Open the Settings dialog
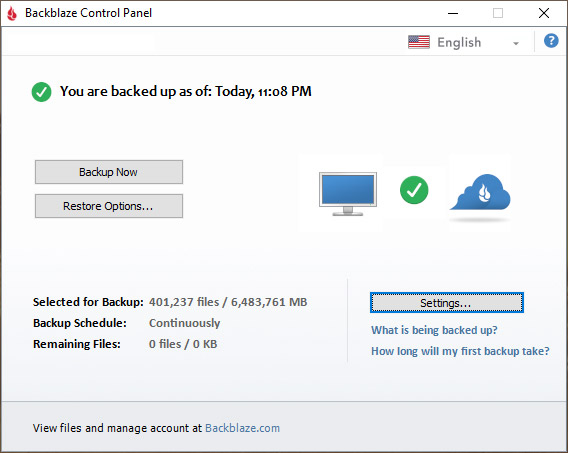Image resolution: width=568 pixels, height=453 pixels. click(x=447, y=303)
